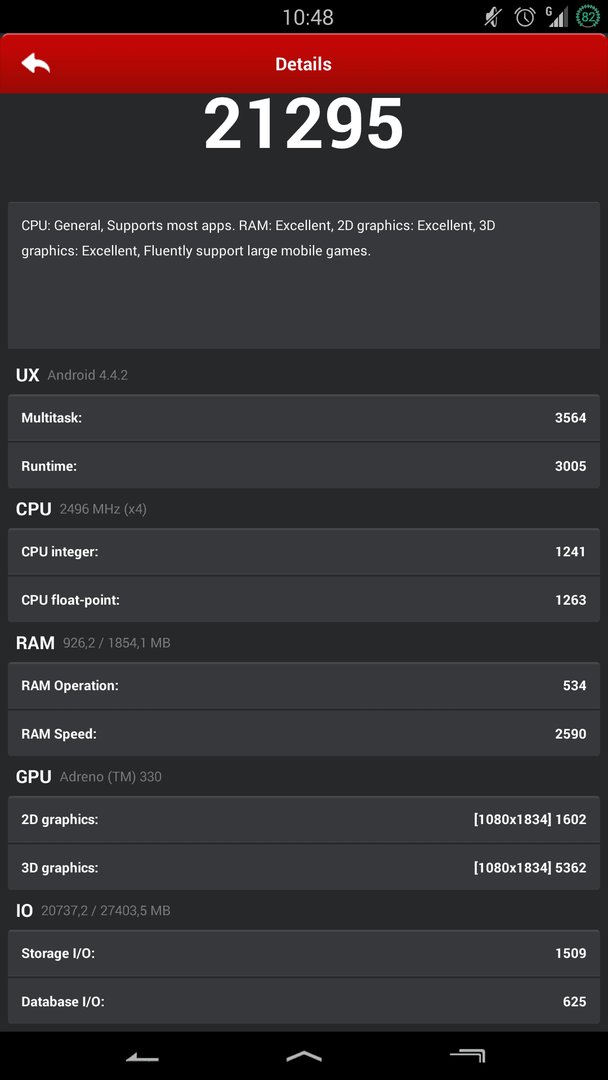This screenshot has height=1080, width=608.
Task: Tap the Android home navigation button
Action: click(x=304, y=1056)
